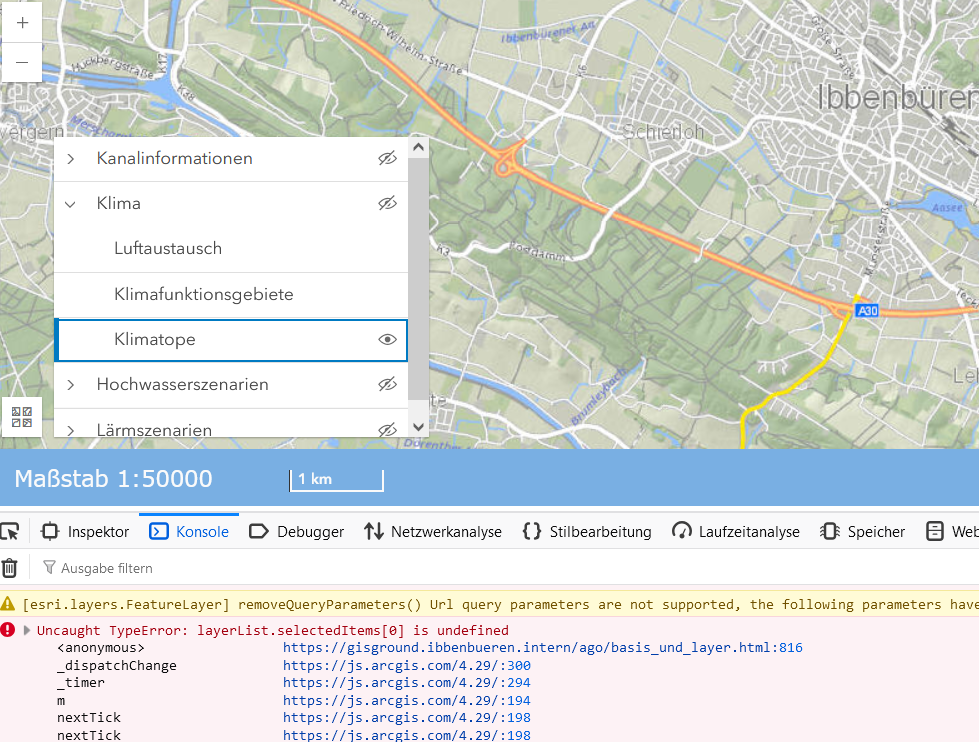Open the basemap gallery widget
The height and width of the screenshot is (742, 979).
pos(21,417)
